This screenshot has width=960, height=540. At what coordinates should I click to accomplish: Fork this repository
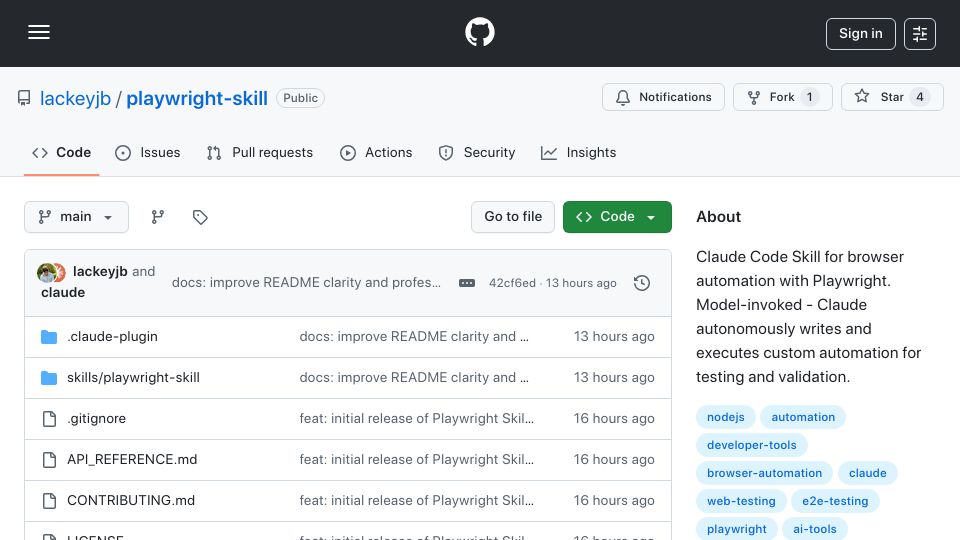782,97
